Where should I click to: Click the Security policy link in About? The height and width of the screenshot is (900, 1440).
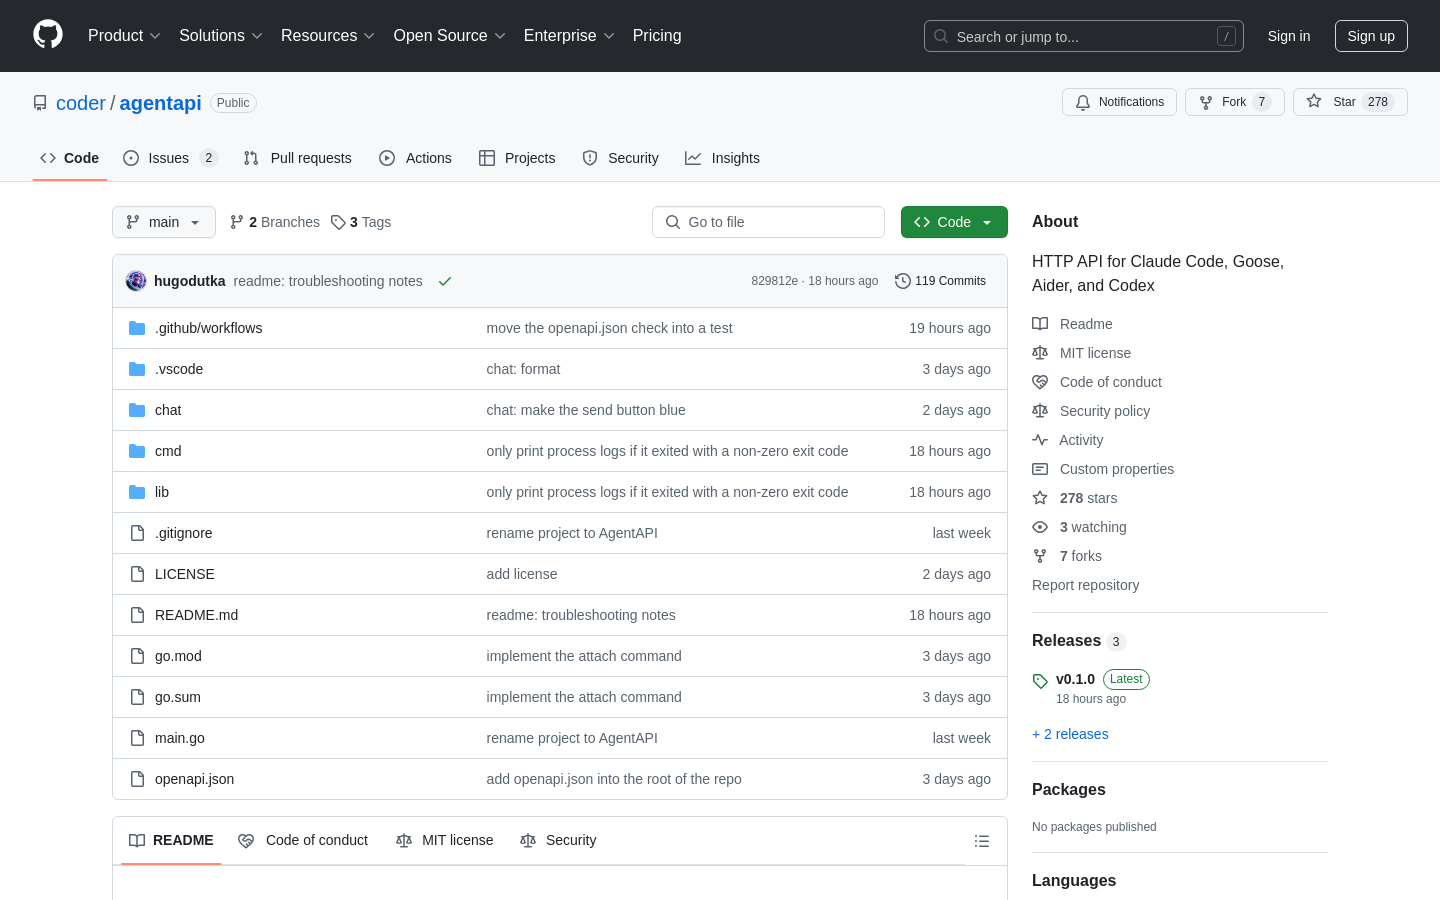pyautogui.click(x=1105, y=411)
